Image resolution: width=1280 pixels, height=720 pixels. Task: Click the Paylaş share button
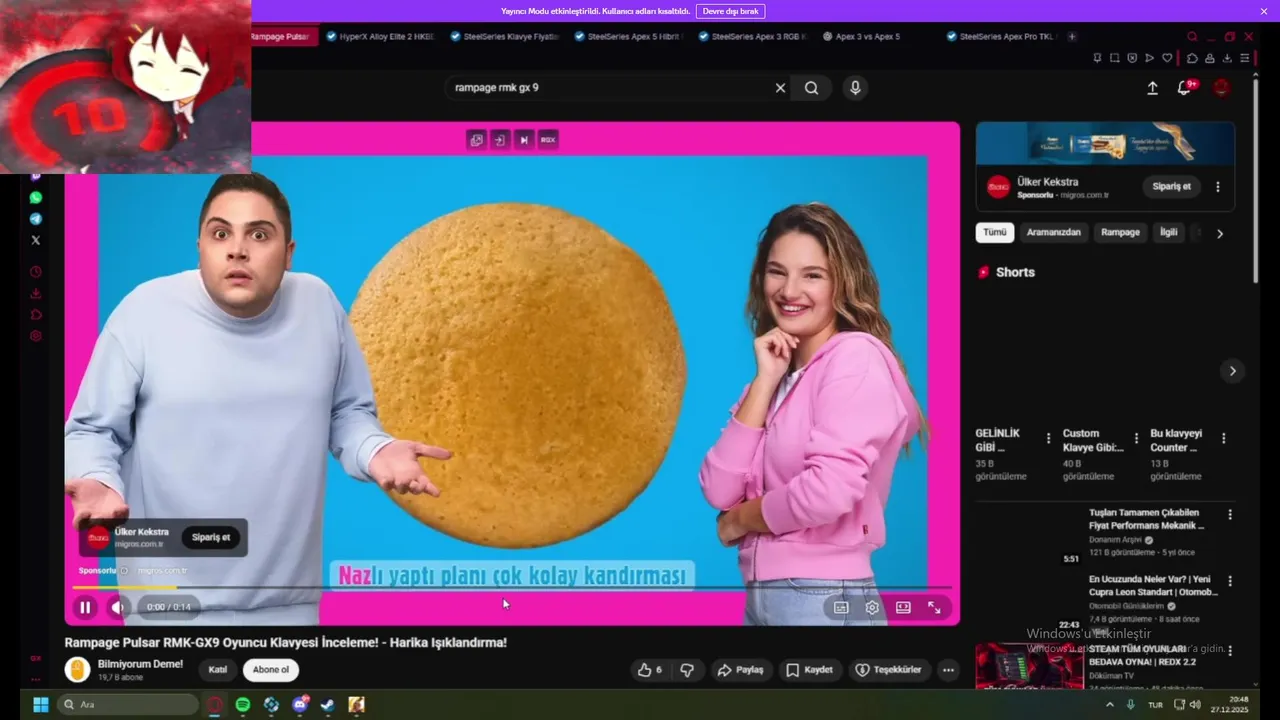741,670
